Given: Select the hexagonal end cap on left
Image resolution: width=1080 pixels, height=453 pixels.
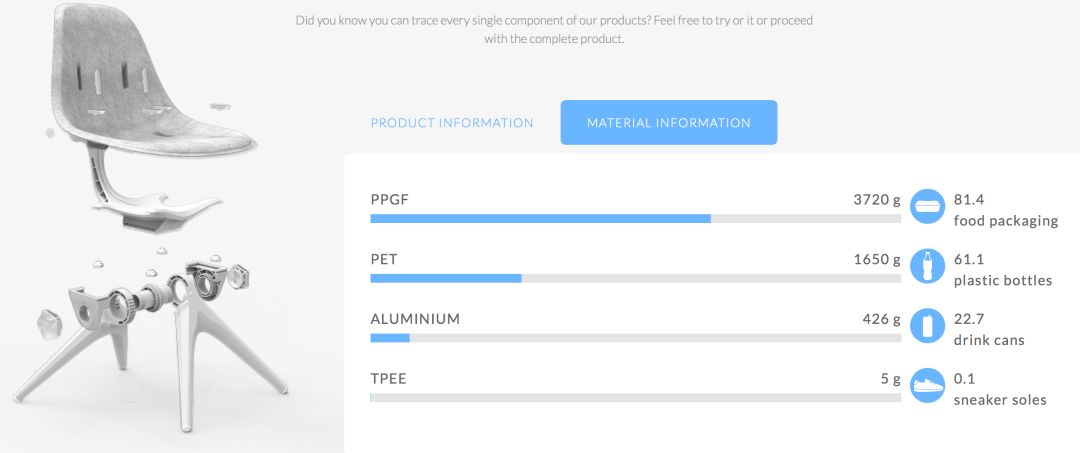Looking at the screenshot, I should pos(50,324).
